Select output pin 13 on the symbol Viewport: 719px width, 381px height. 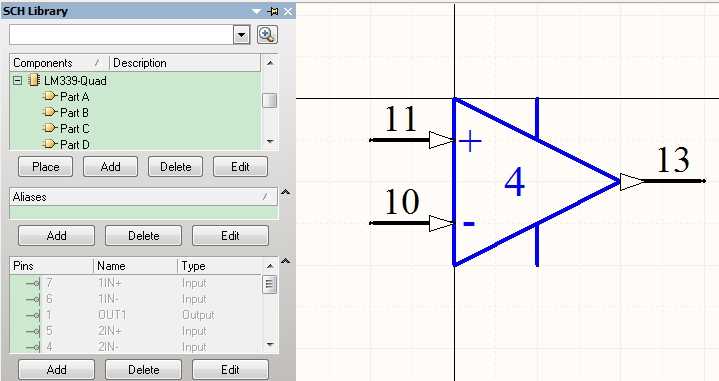(x=663, y=181)
